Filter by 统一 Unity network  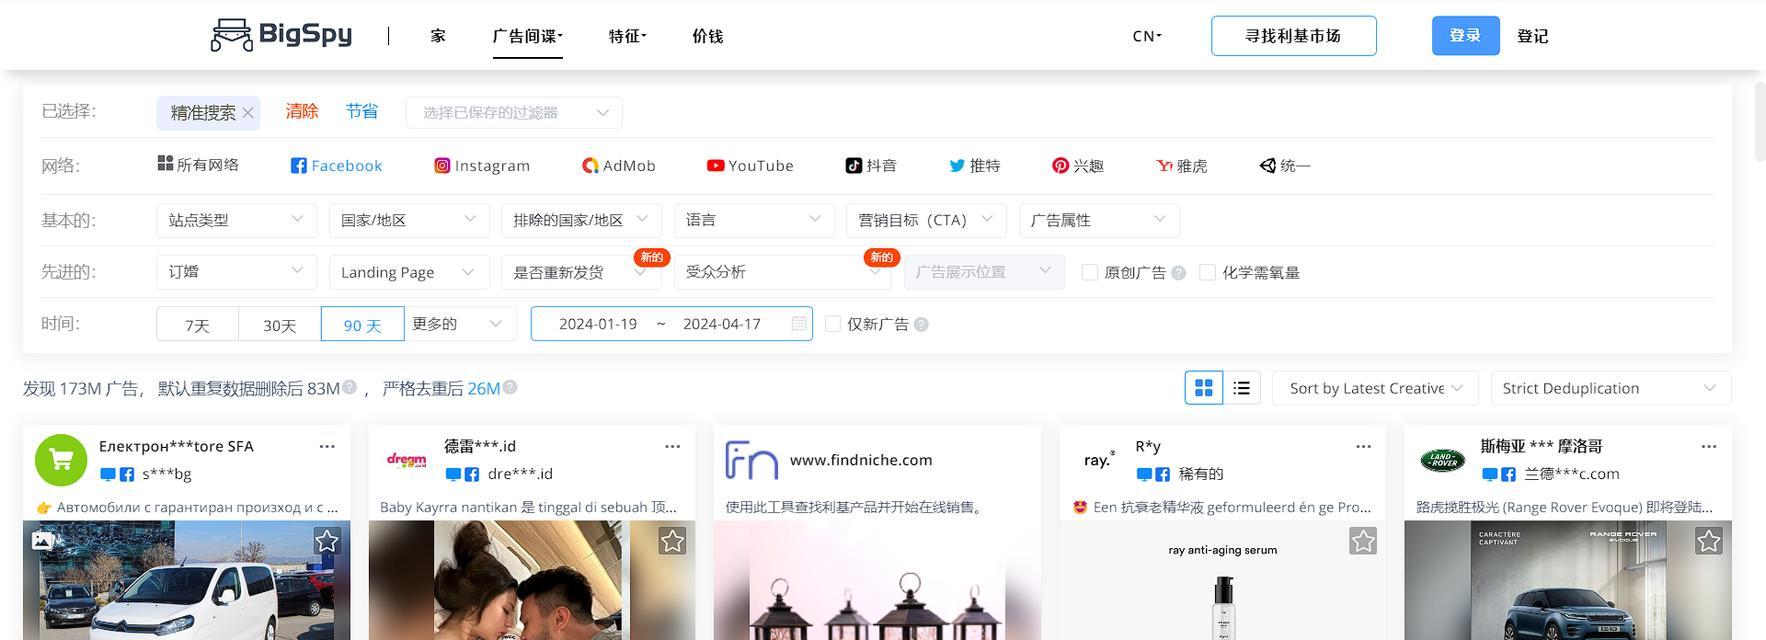[1285, 166]
